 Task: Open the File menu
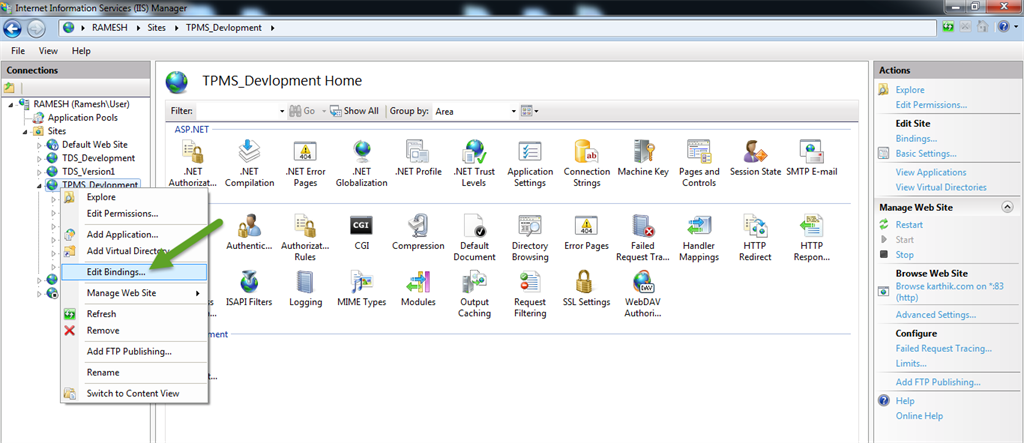[x=18, y=50]
